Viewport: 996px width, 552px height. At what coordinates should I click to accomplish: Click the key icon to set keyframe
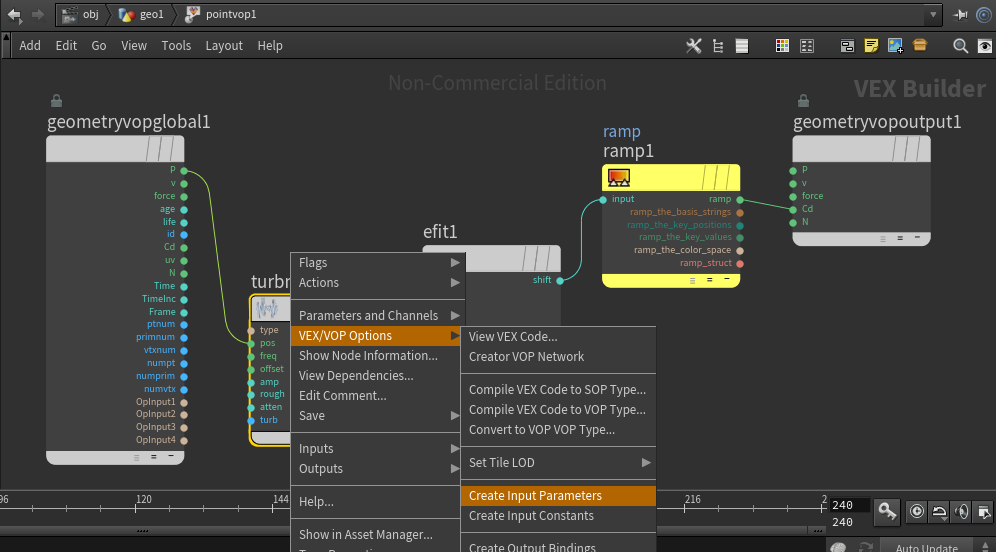click(887, 511)
